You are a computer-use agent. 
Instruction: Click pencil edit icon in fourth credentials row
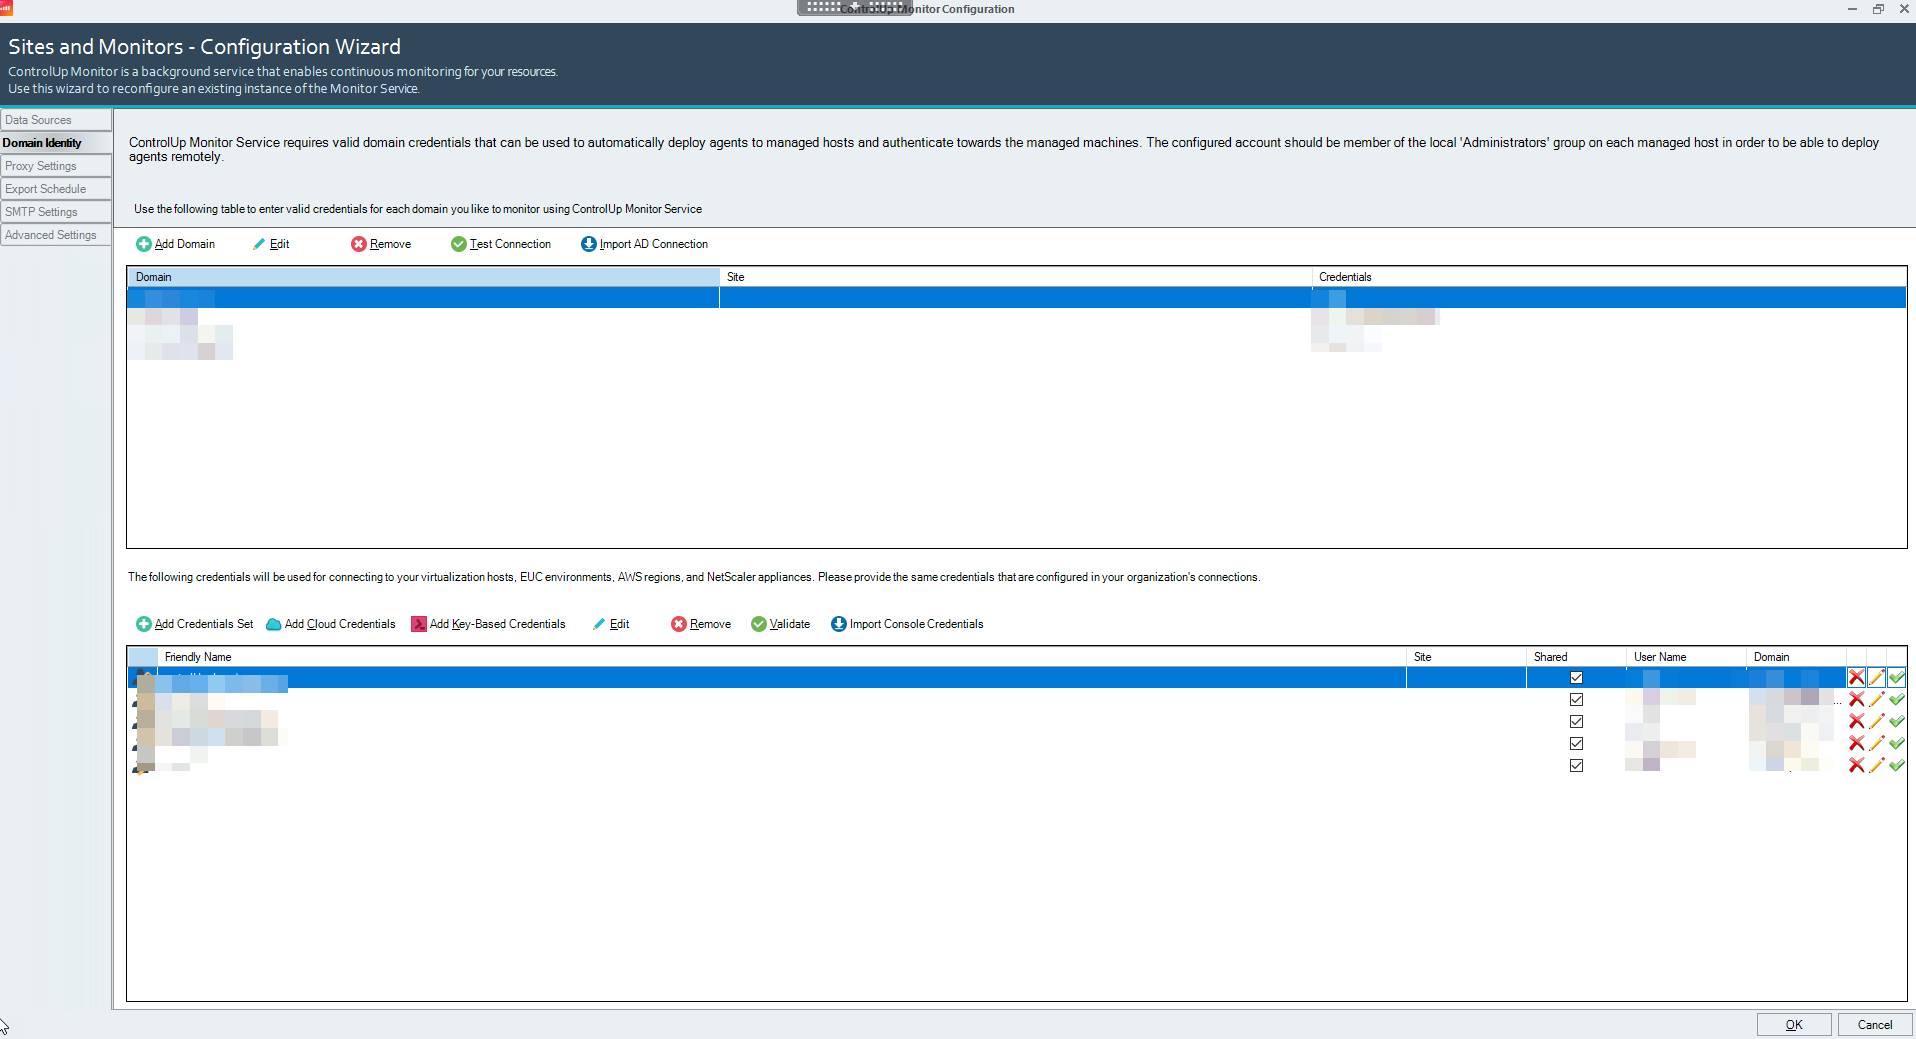[x=1876, y=743]
